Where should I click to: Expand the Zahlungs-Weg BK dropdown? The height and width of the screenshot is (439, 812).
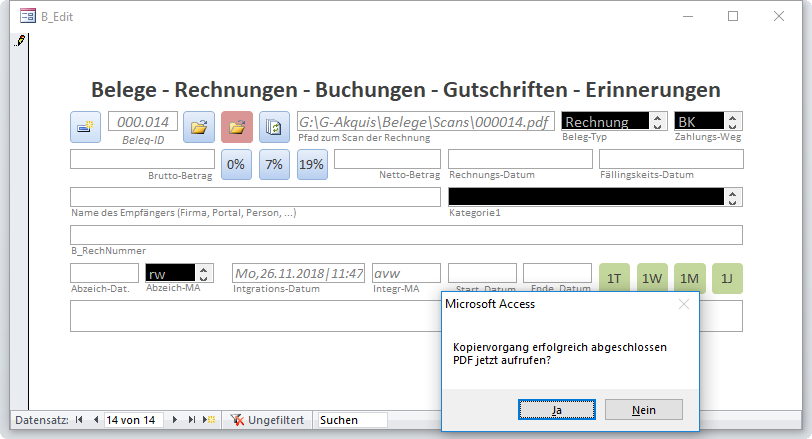pos(735,121)
